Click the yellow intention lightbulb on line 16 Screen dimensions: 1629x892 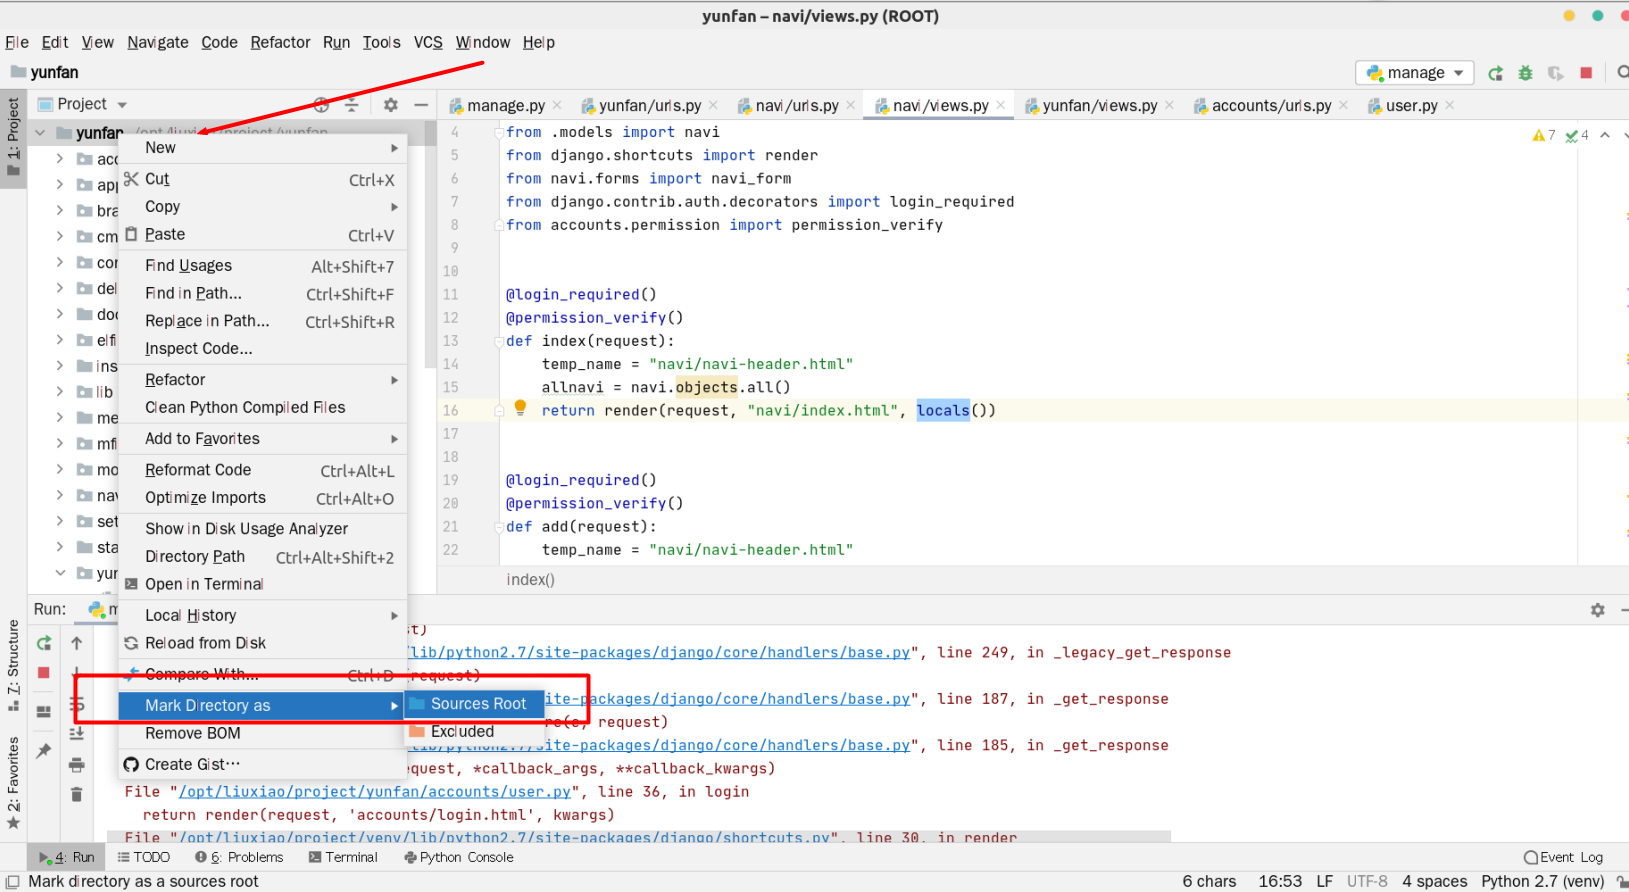click(x=520, y=408)
